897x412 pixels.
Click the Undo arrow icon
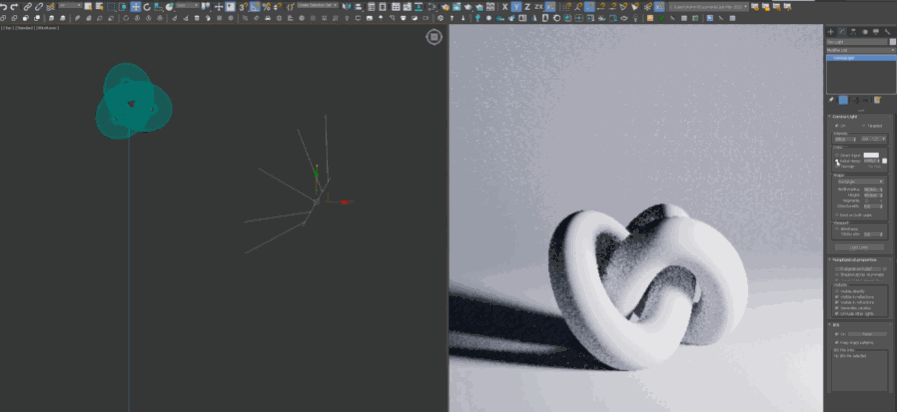pyautogui.click(x=4, y=7)
